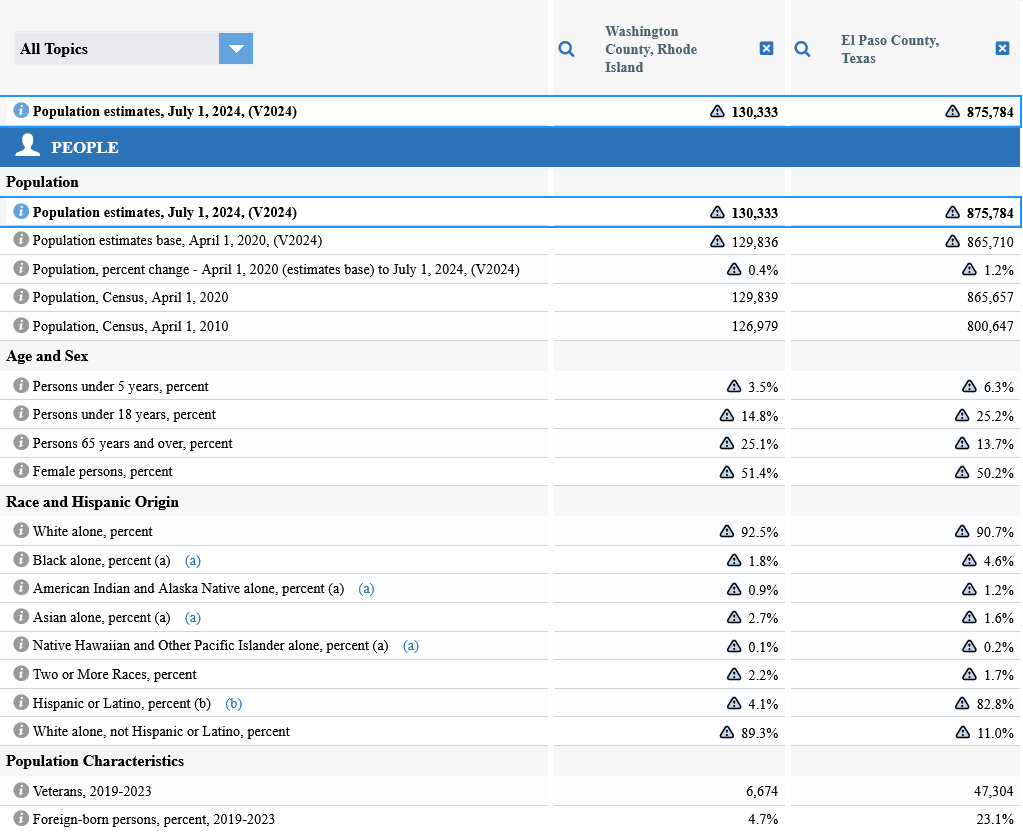Click info icon for Veterans, 2019-2023
The width and height of the screenshot is (1023, 832).
[x=21, y=790]
